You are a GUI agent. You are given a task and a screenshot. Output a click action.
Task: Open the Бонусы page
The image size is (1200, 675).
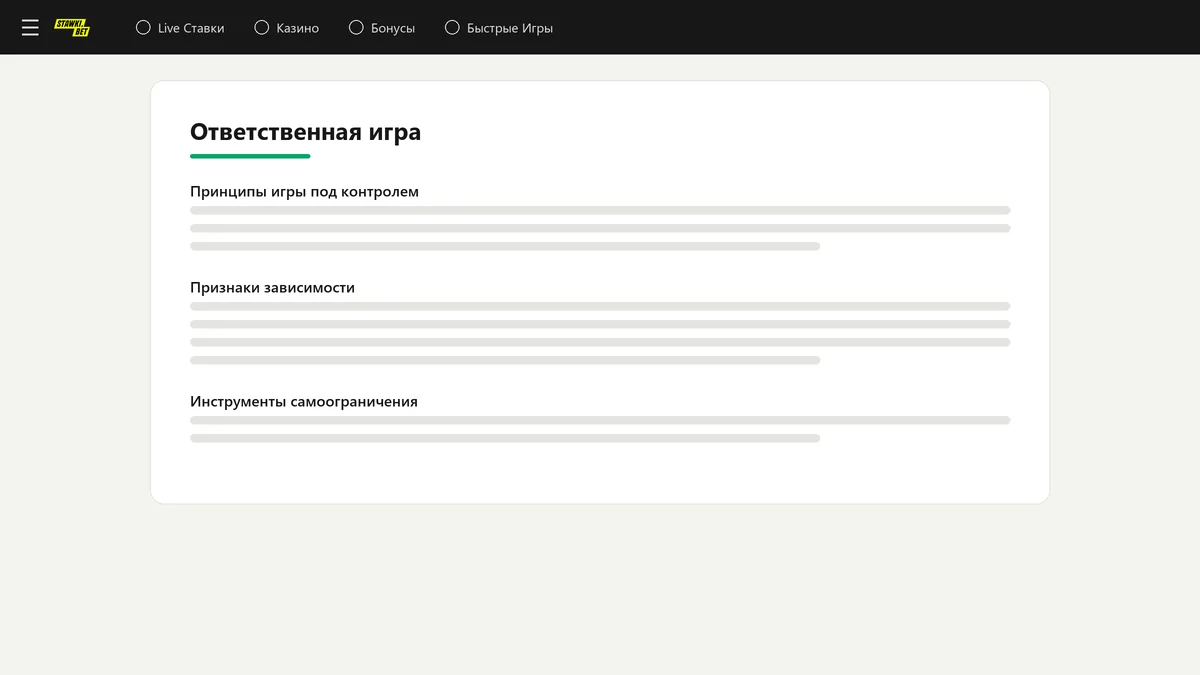click(x=393, y=28)
